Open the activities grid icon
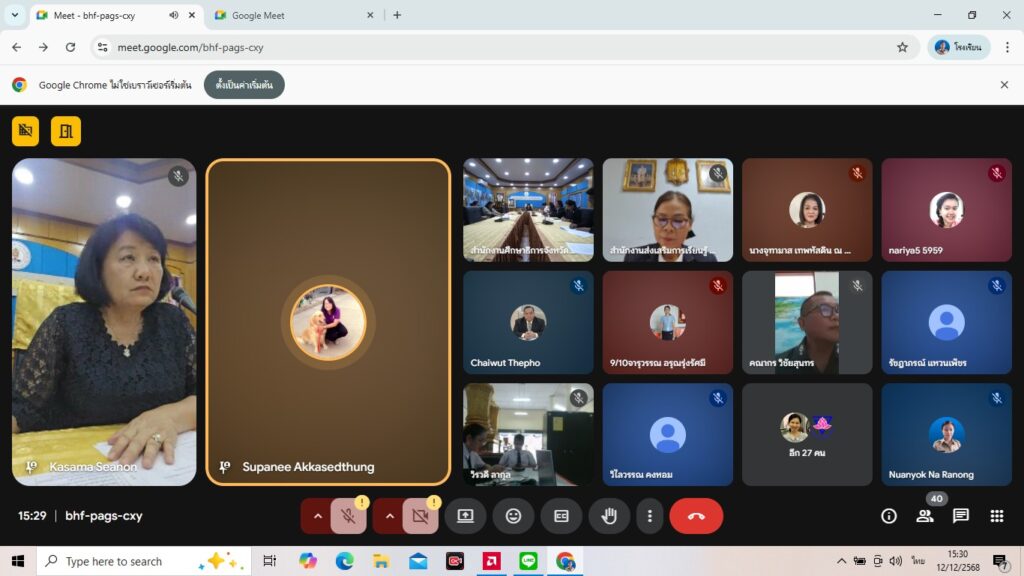Image resolution: width=1024 pixels, height=576 pixels. [x=996, y=516]
